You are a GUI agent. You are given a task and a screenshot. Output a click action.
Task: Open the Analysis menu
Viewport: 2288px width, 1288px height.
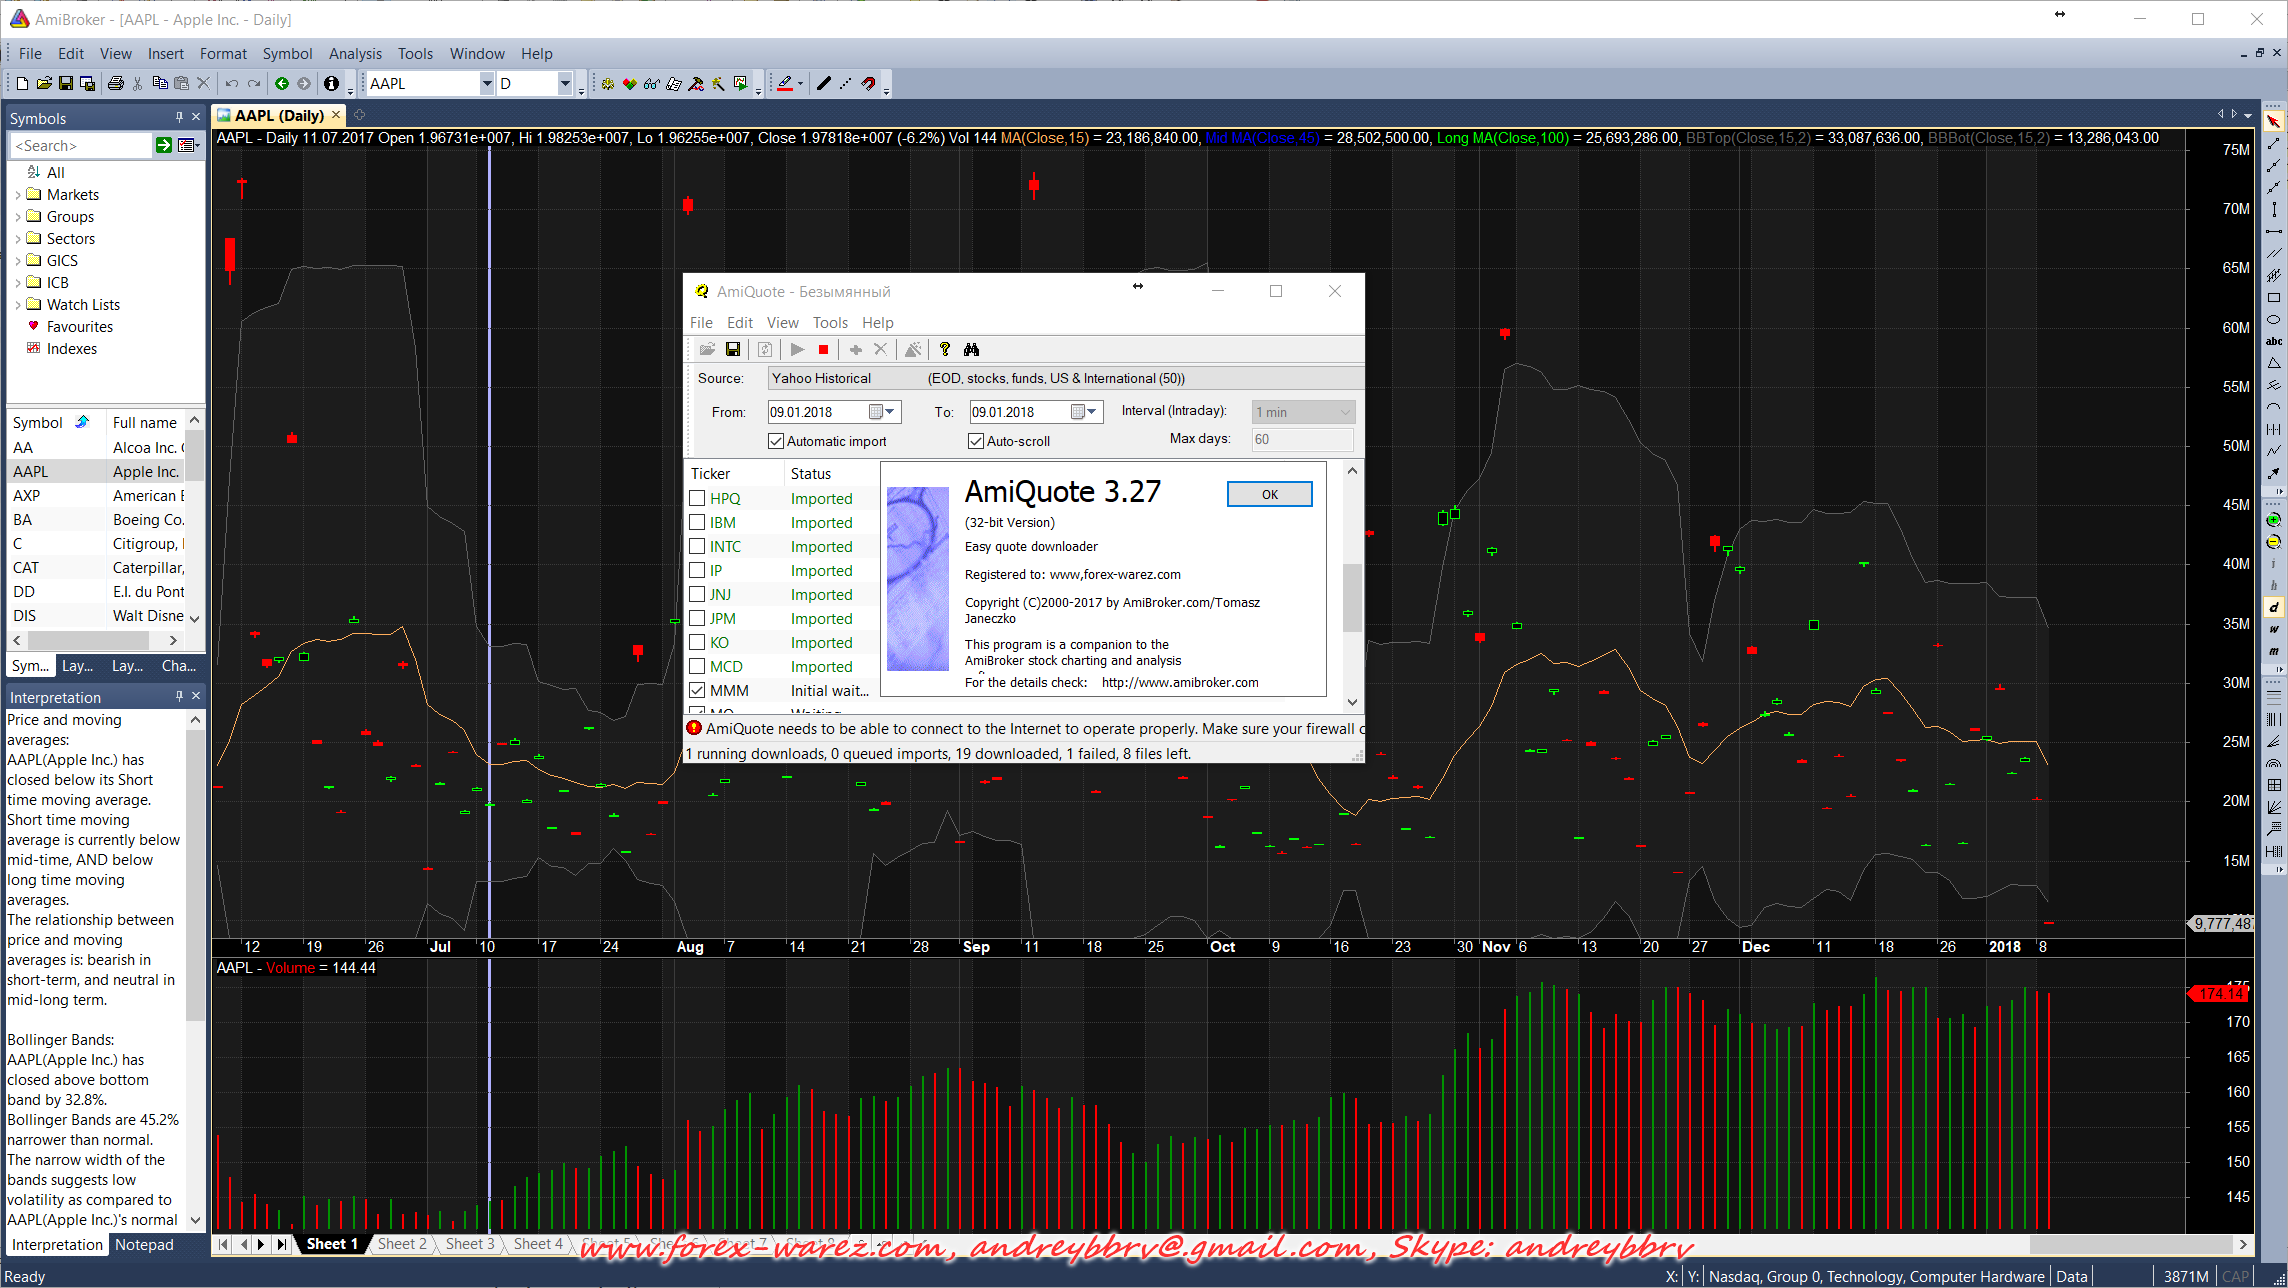[355, 54]
